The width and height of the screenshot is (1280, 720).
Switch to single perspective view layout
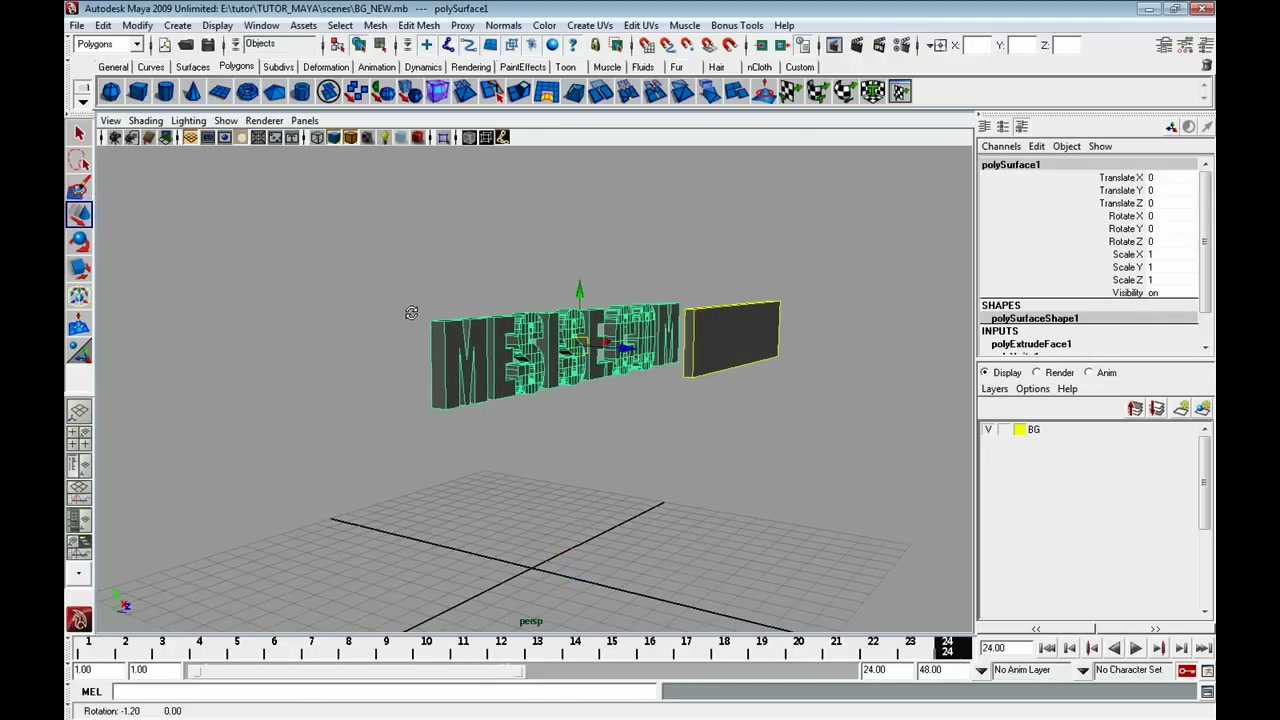pos(79,411)
